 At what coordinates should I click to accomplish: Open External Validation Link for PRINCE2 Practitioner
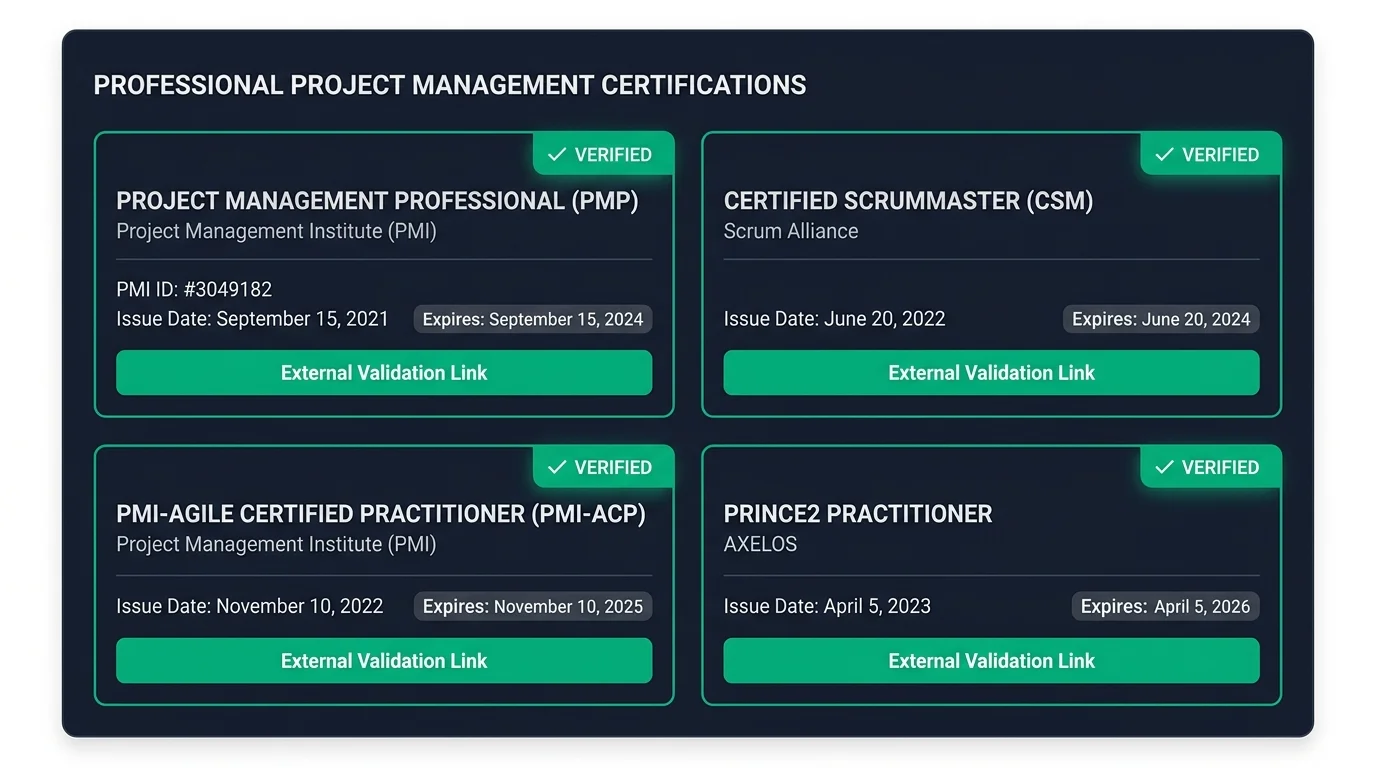click(991, 661)
